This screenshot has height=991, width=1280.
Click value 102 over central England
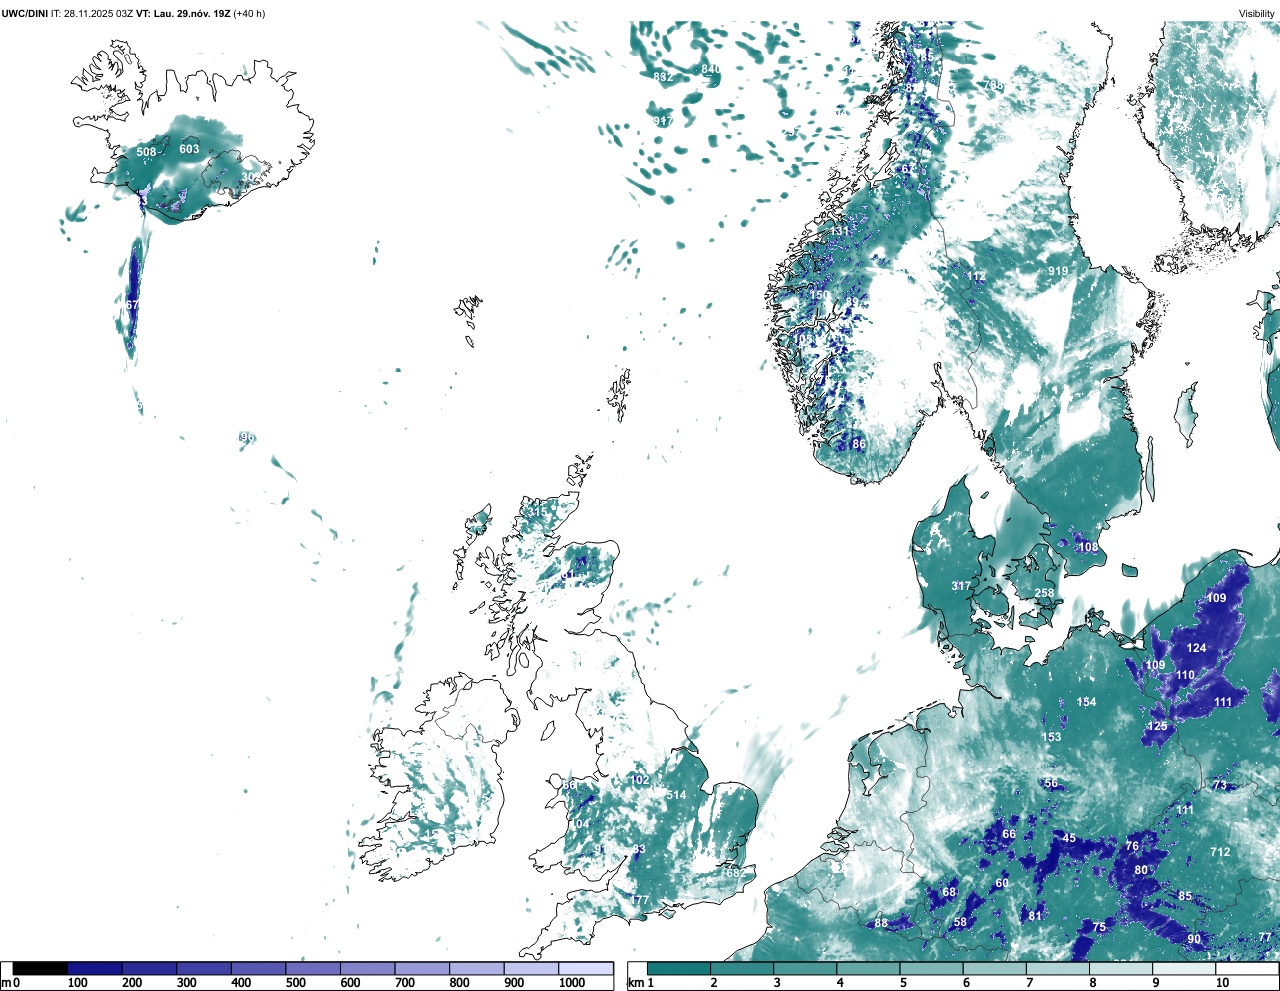pyautogui.click(x=639, y=780)
